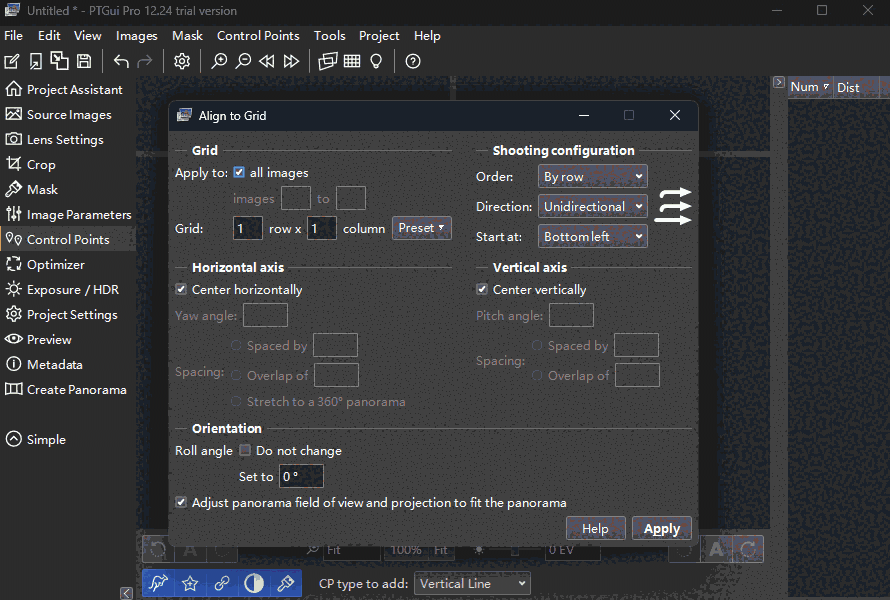Click the lightbulb icon in toolbar
This screenshot has width=890, height=600.
(376, 61)
